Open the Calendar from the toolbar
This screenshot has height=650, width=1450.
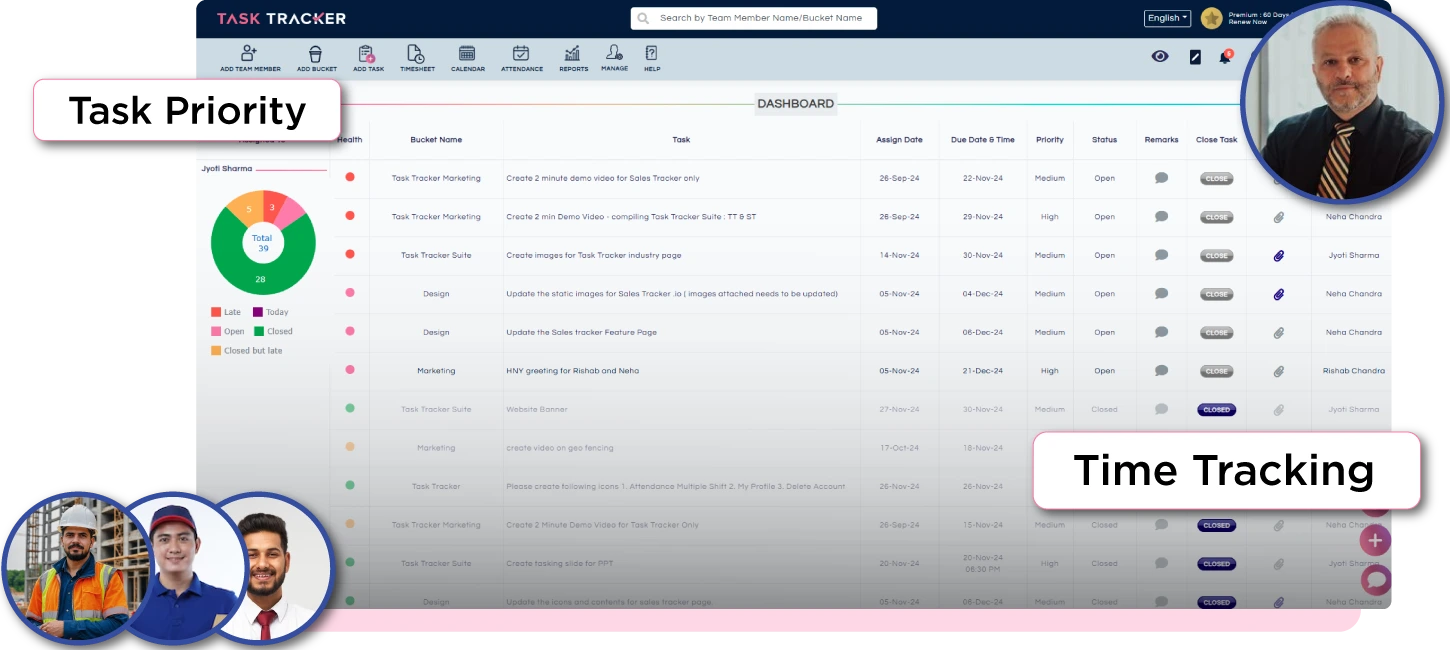[467, 58]
